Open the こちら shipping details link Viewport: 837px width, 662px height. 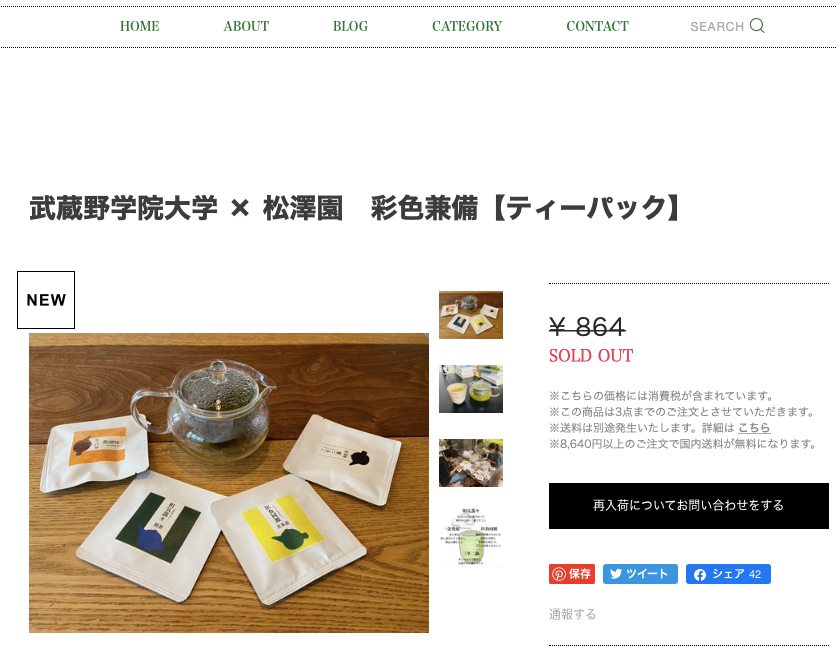pyautogui.click(x=754, y=428)
